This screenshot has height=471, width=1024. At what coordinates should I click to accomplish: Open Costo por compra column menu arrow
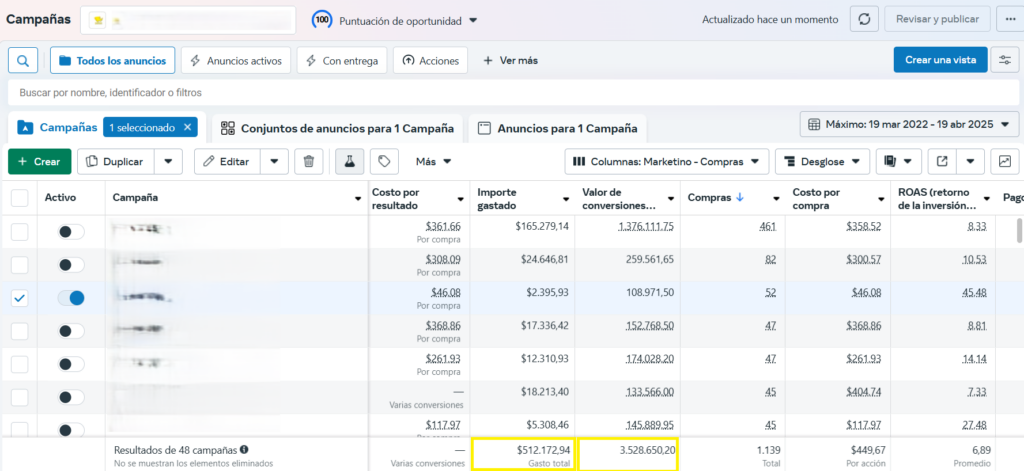(x=882, y=199)
